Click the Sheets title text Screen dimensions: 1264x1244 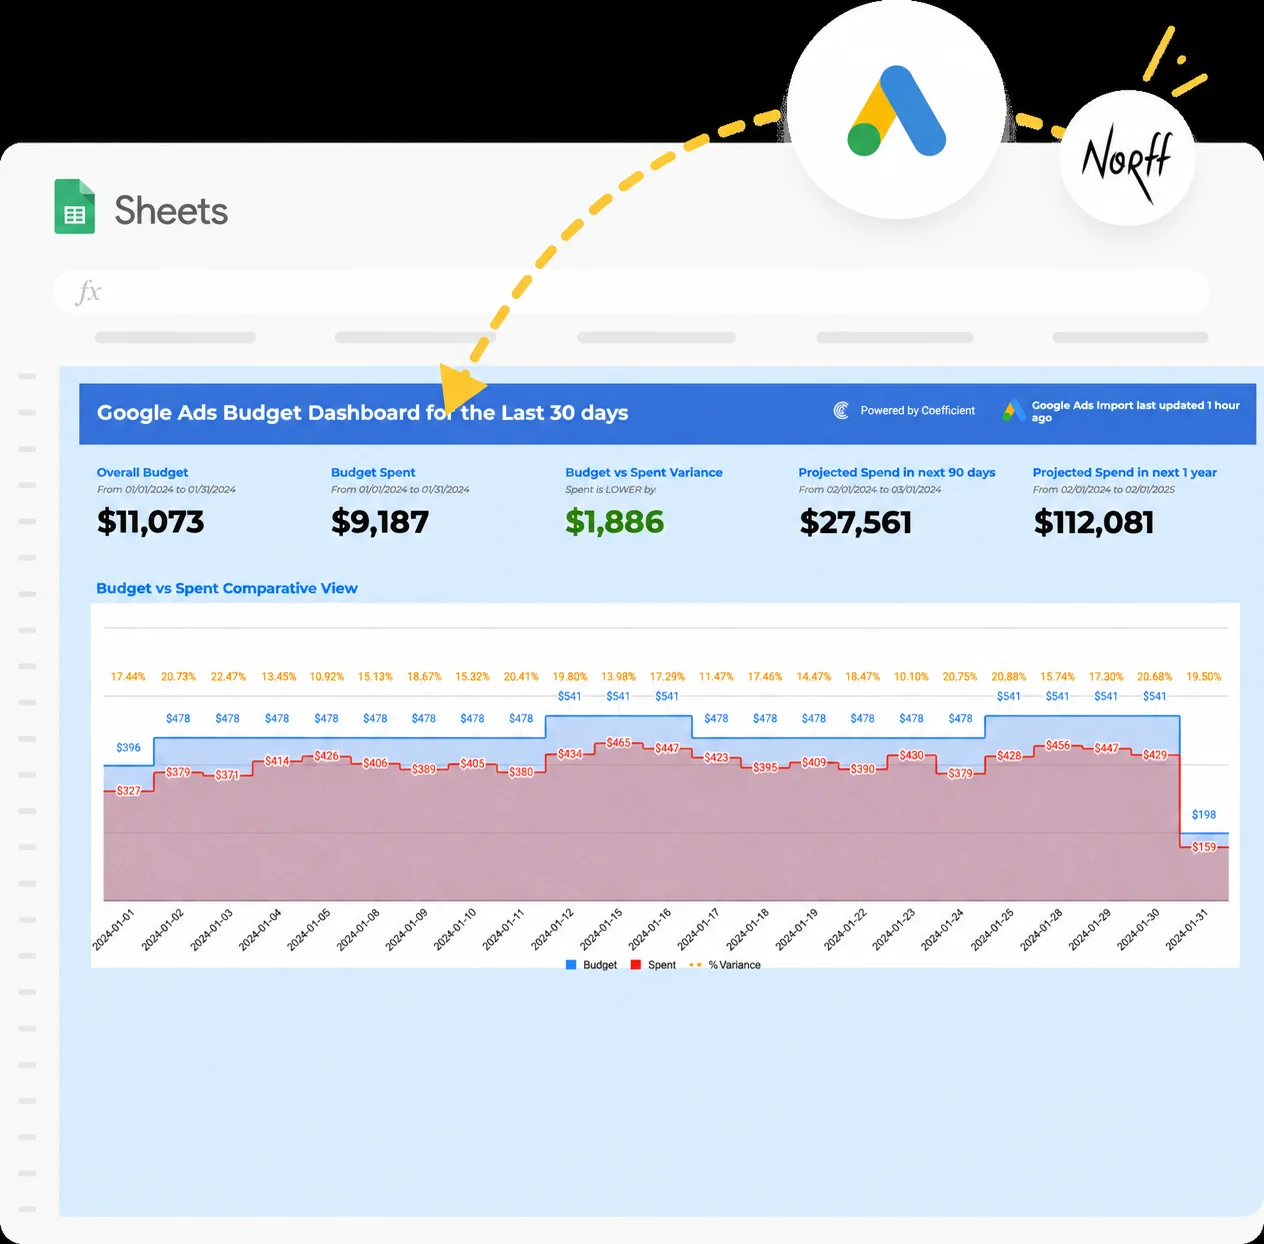point(171,211)
